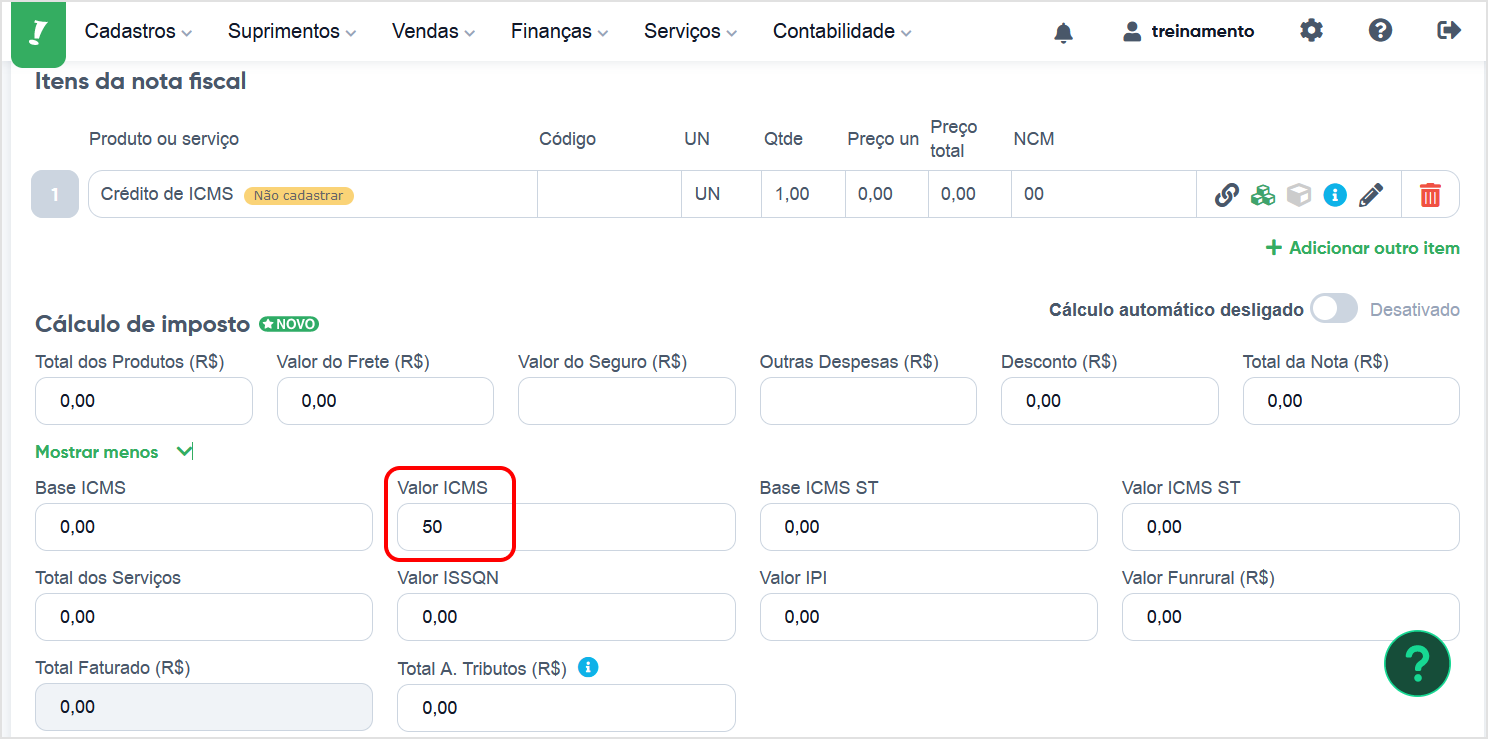Expand the Suprimentos menu
This screenshot has height=740, width=1488.
coord(285,31)
